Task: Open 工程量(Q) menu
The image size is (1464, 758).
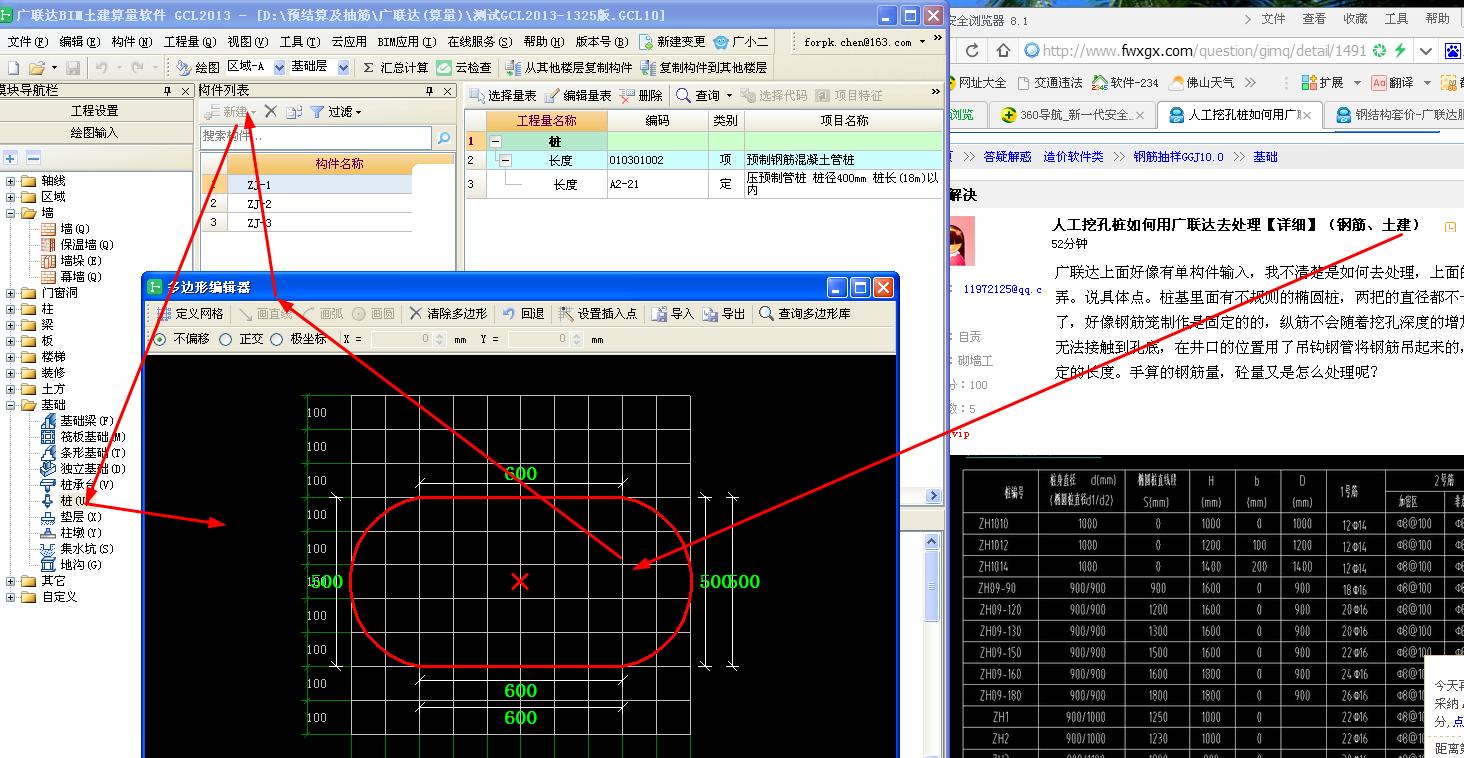Action: [x=189, y=42]
